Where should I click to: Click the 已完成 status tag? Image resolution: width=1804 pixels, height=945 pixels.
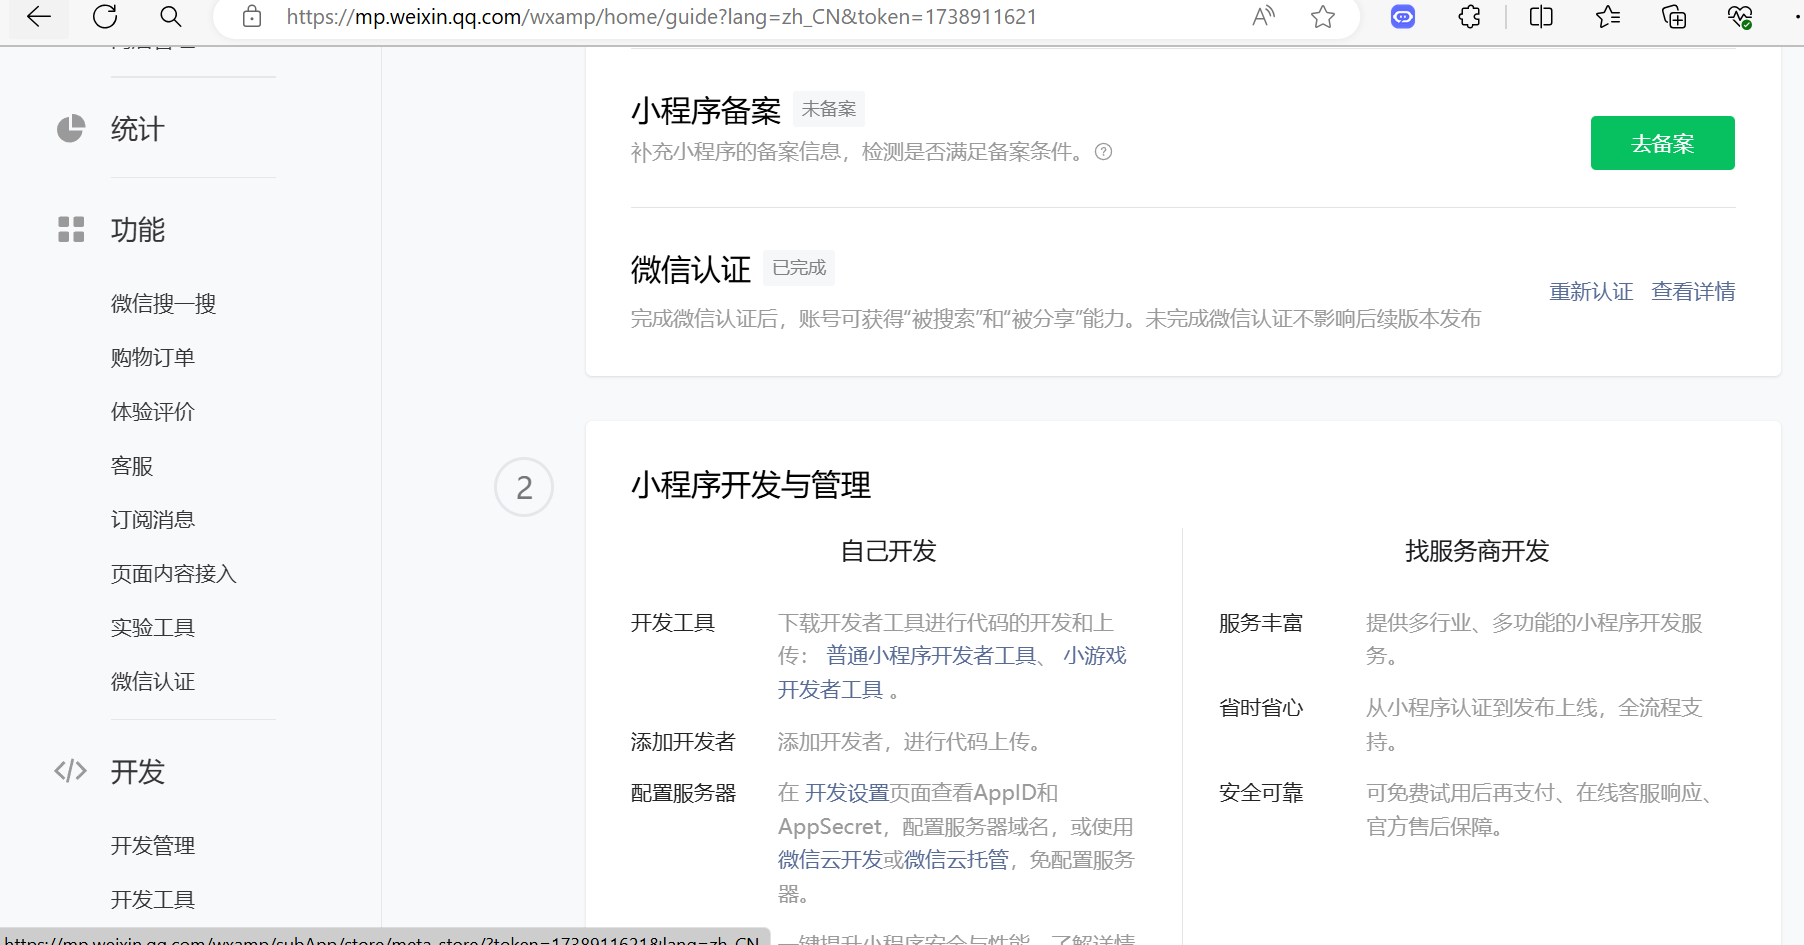coord(799,268)
